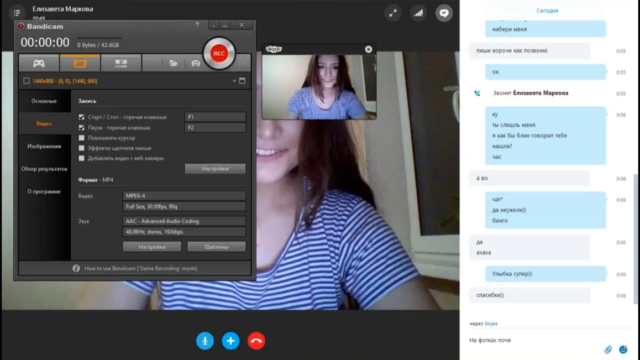
Task: Click the спасибки)) chat message
Action: (x=529, y=295)
